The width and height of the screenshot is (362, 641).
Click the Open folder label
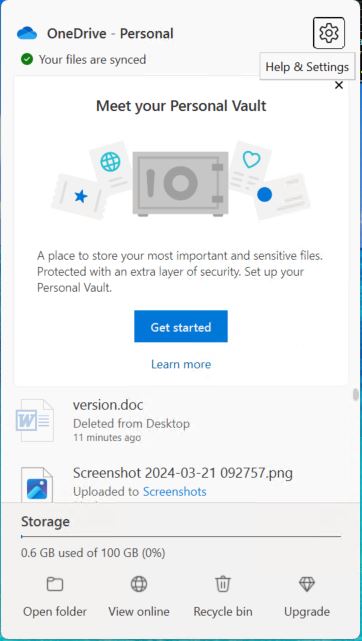coord(55,612)
